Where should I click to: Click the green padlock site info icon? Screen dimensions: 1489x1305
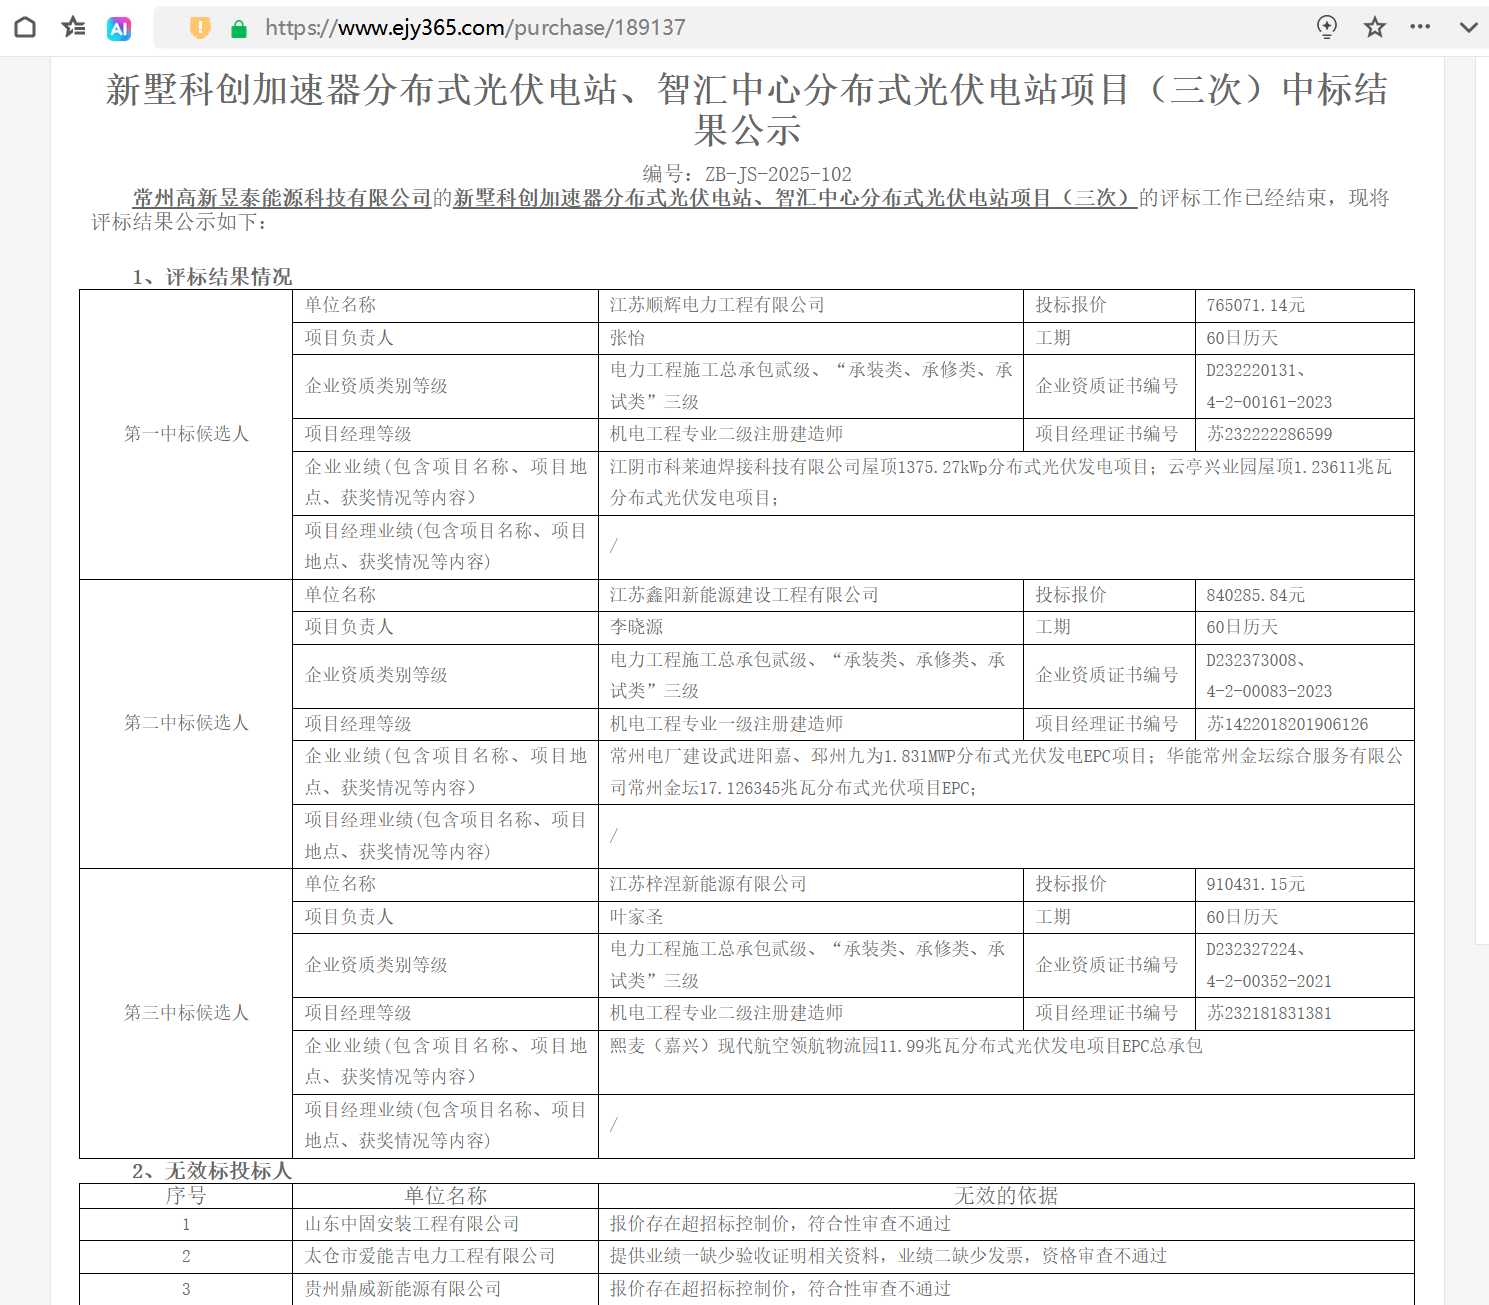coord(238,29)
